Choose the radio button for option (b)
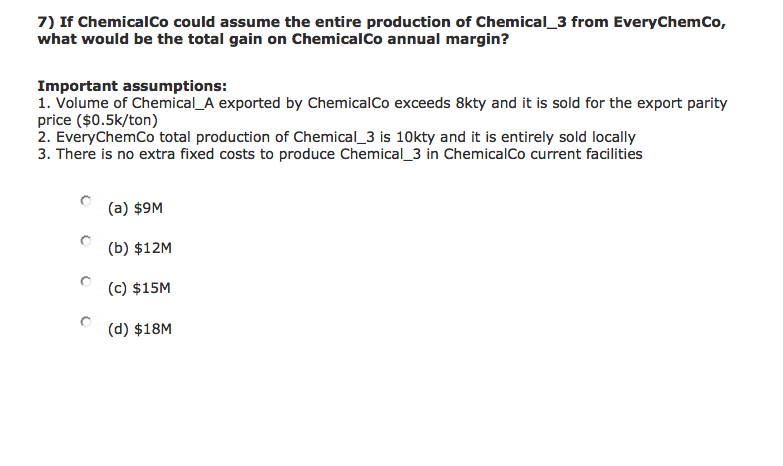The width and height of the screenshot is (783, 466). [86, 241]
